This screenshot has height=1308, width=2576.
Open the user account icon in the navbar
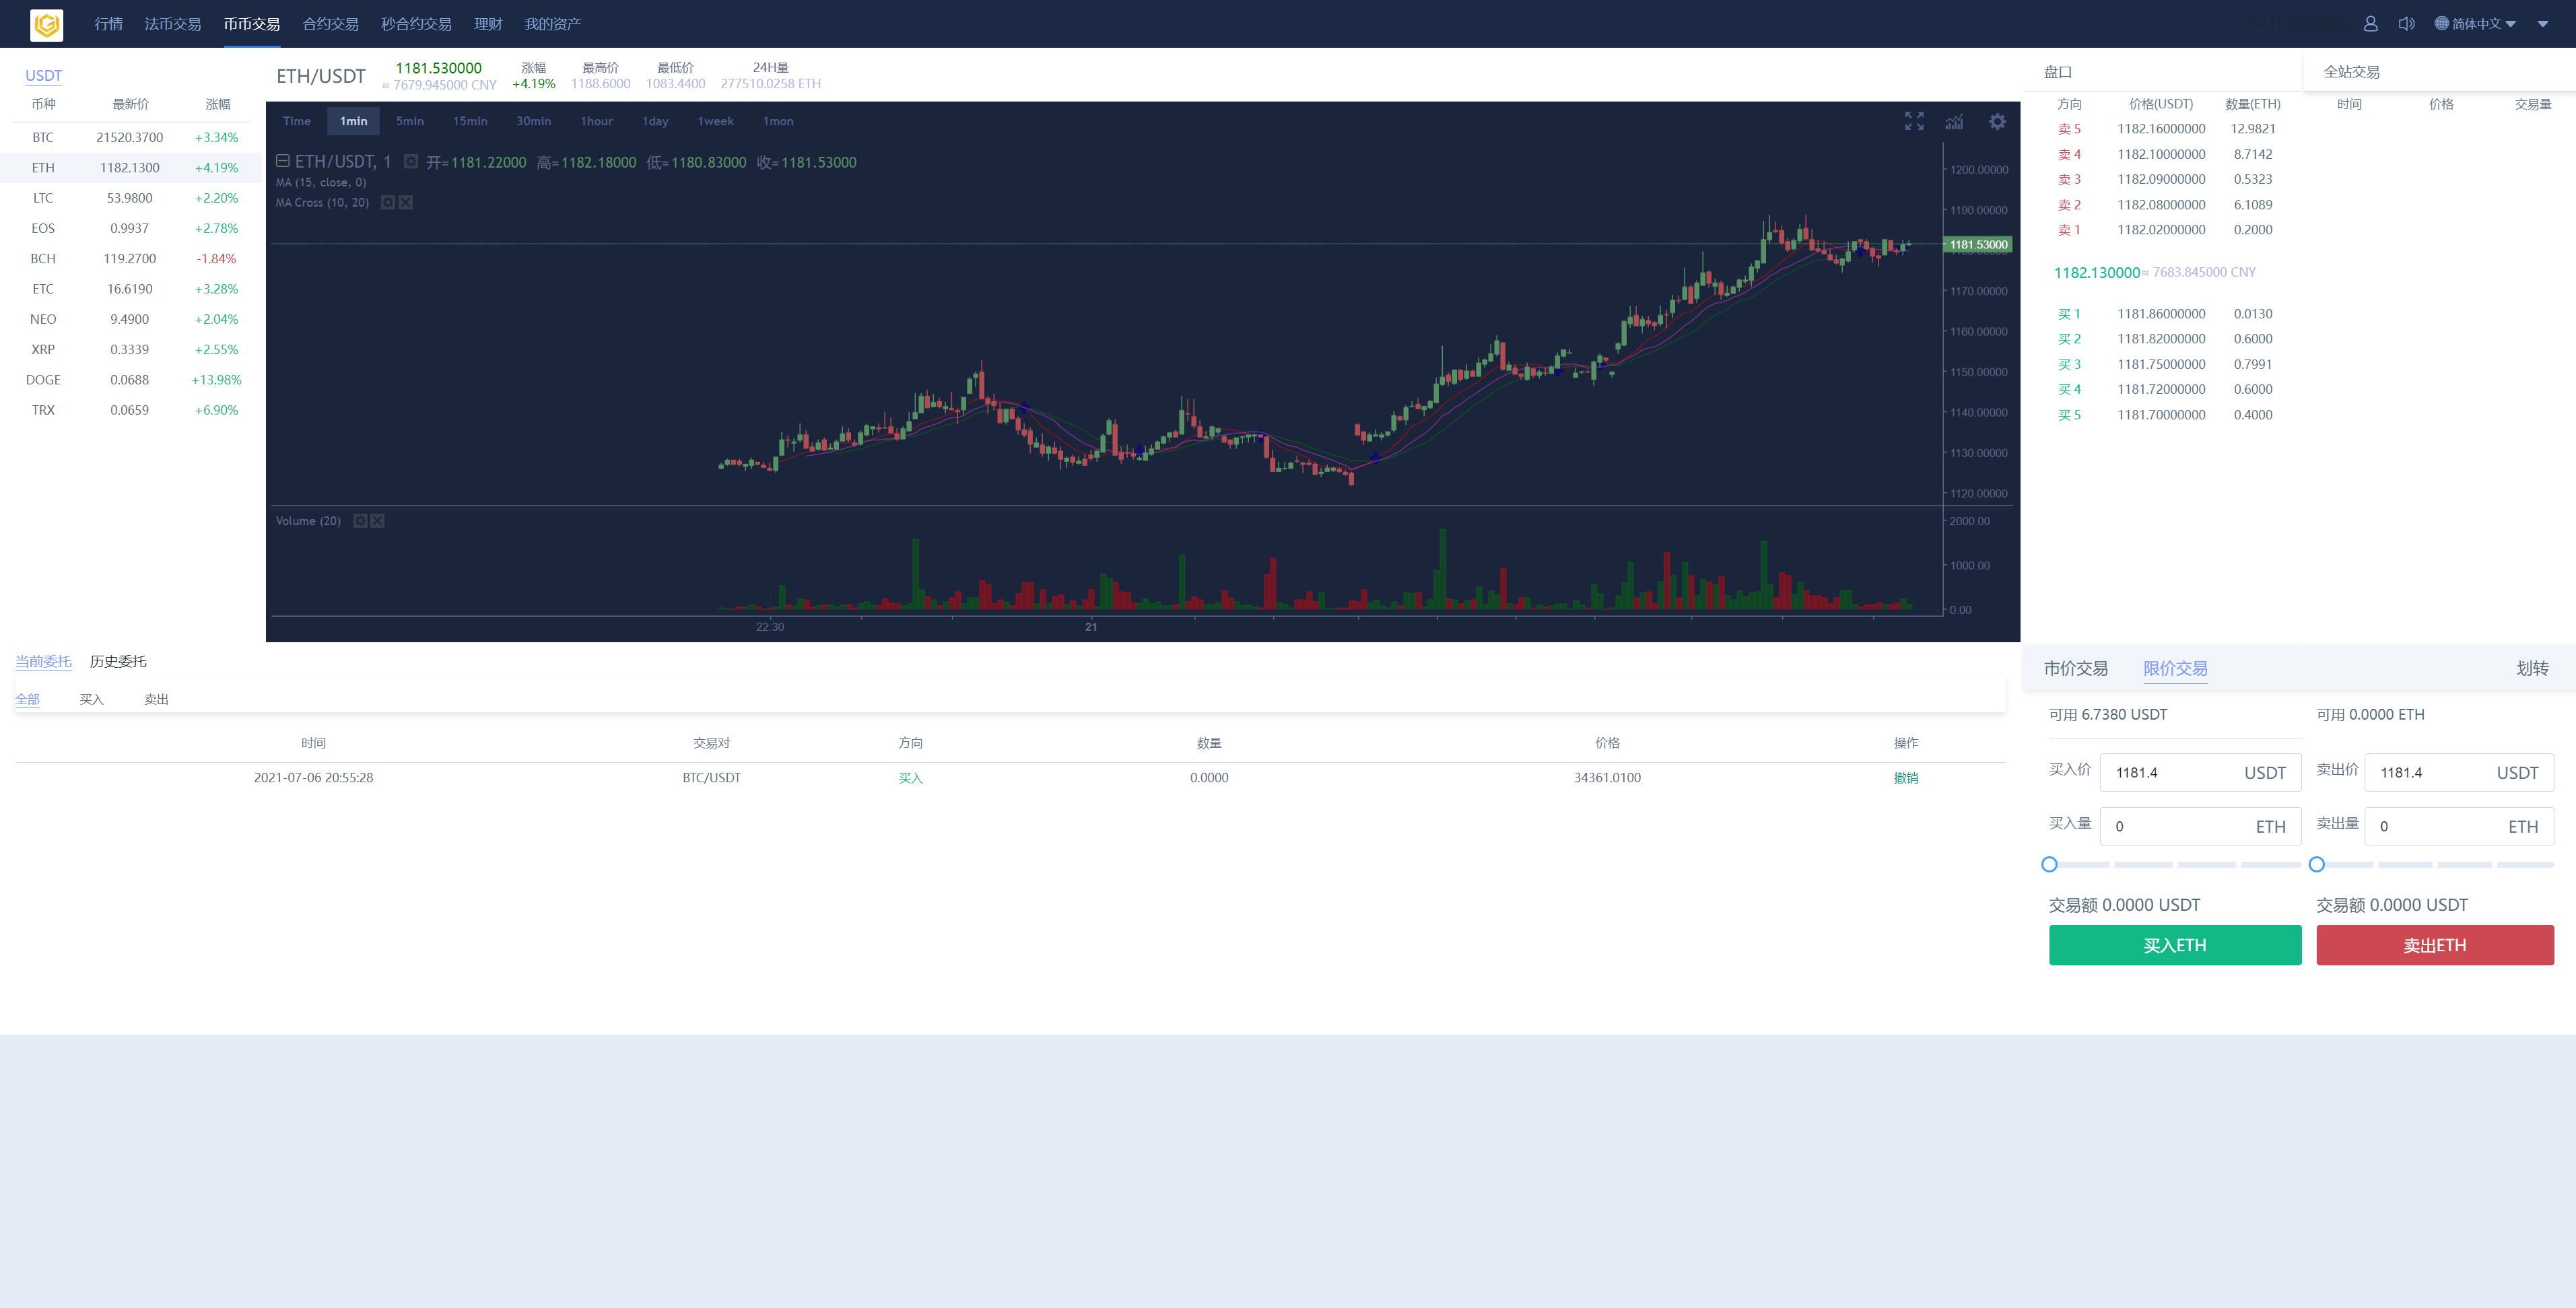click(x=2370, y=23)
